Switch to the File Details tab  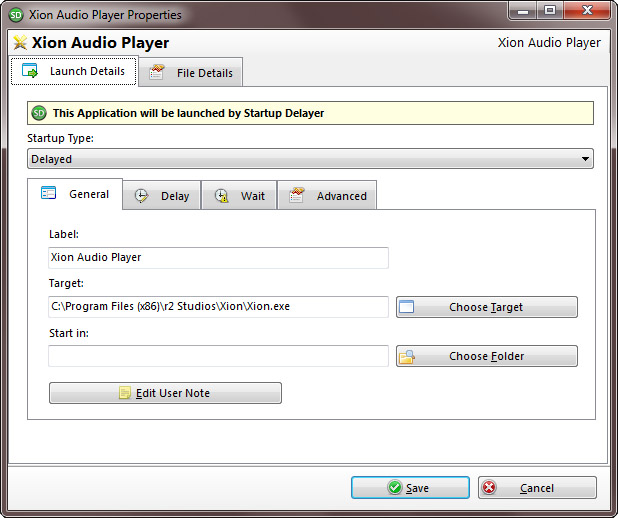pyautogui.click(x=191, y=73)
